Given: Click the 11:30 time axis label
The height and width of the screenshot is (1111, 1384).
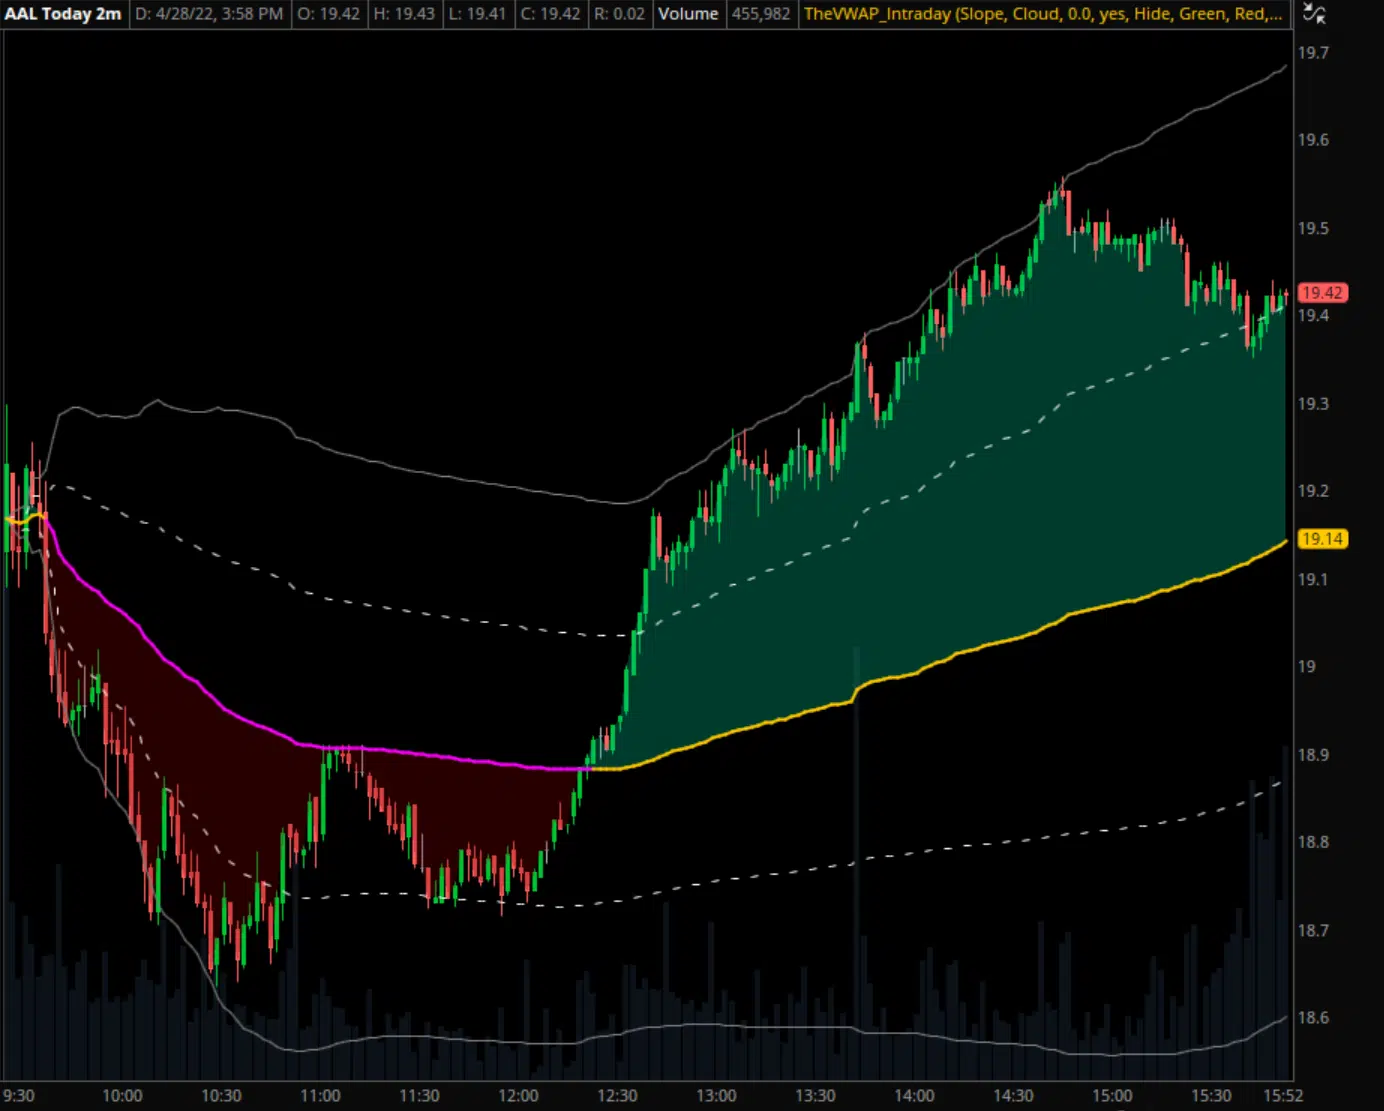Looking at the screenshot, I should click(x=419, y=1096).
